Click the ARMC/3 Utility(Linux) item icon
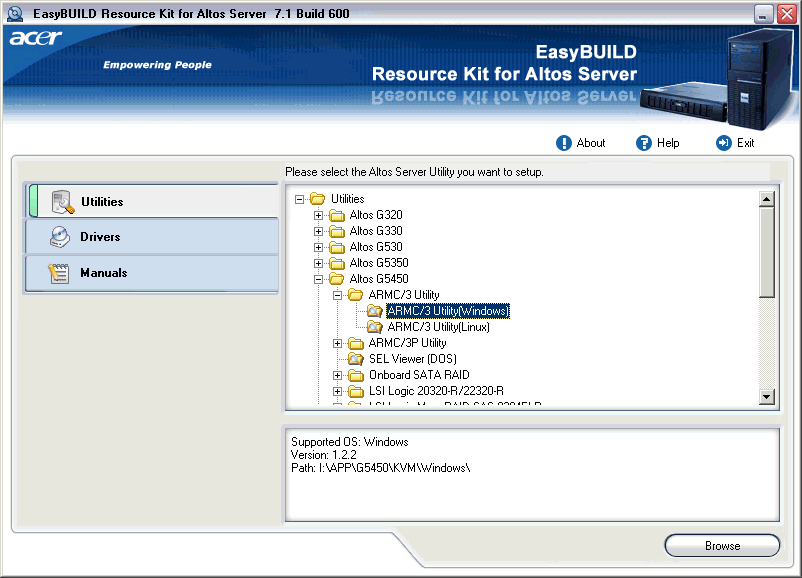 point(375,327)
